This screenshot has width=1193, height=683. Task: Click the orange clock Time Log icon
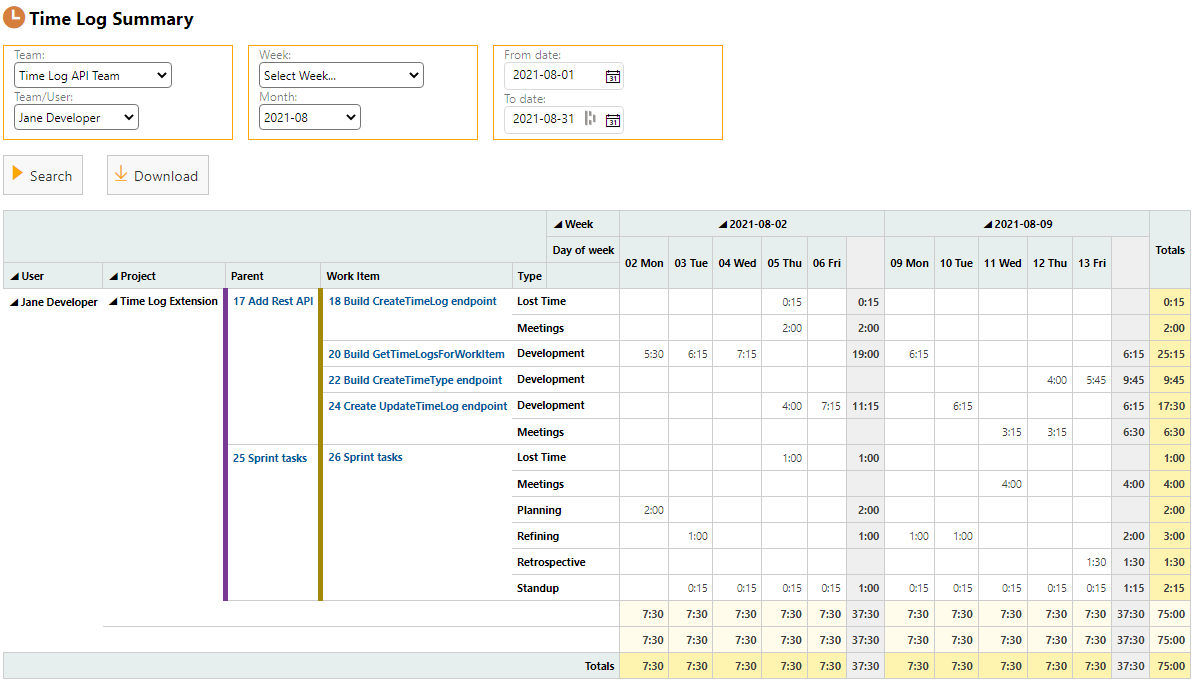pyautogui.click(x=14, y=18)
